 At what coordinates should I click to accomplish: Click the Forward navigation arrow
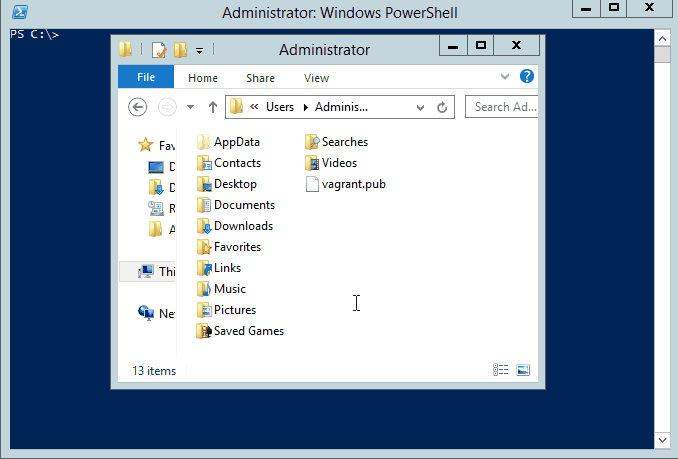[x=167, y=107]
